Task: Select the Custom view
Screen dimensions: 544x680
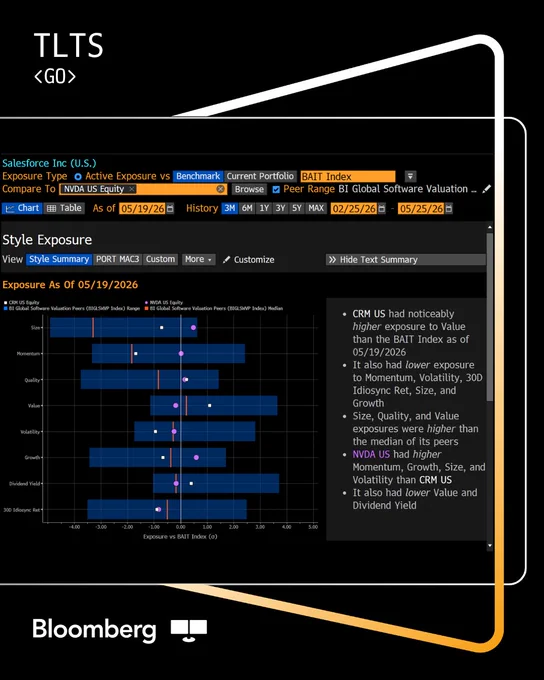Action: click(x=160, y=259)
